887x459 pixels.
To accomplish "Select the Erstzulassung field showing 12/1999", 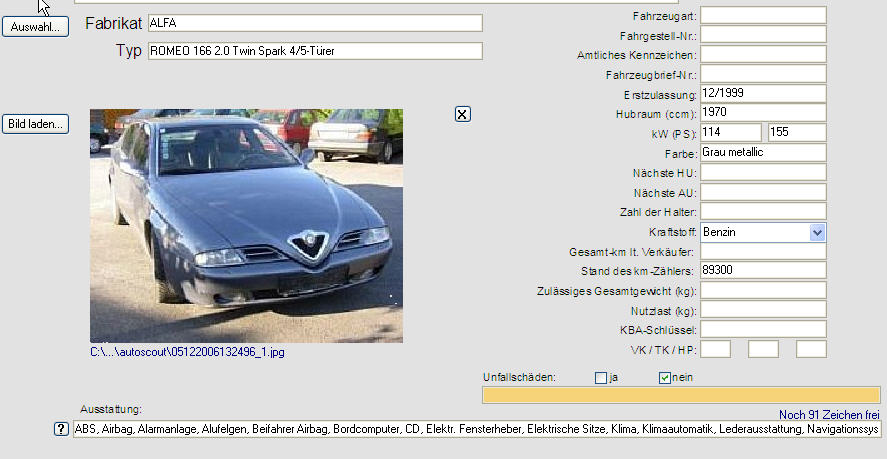I will pos(763,93).
